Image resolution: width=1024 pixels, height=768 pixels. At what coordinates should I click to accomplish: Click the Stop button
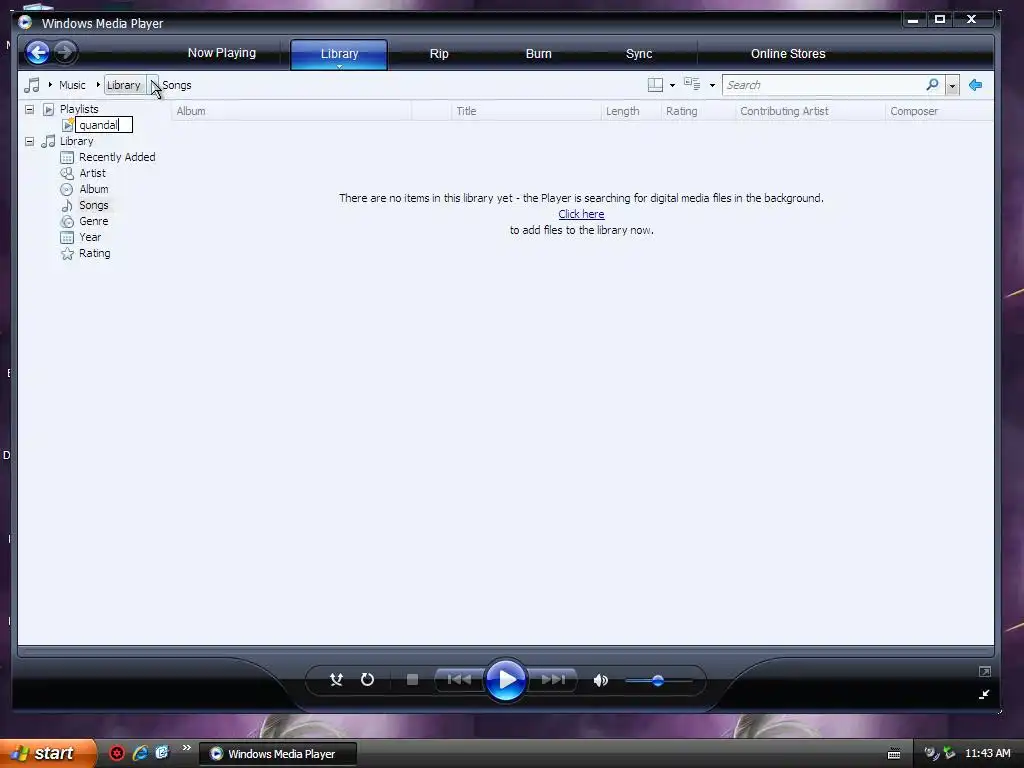(412, 680)
